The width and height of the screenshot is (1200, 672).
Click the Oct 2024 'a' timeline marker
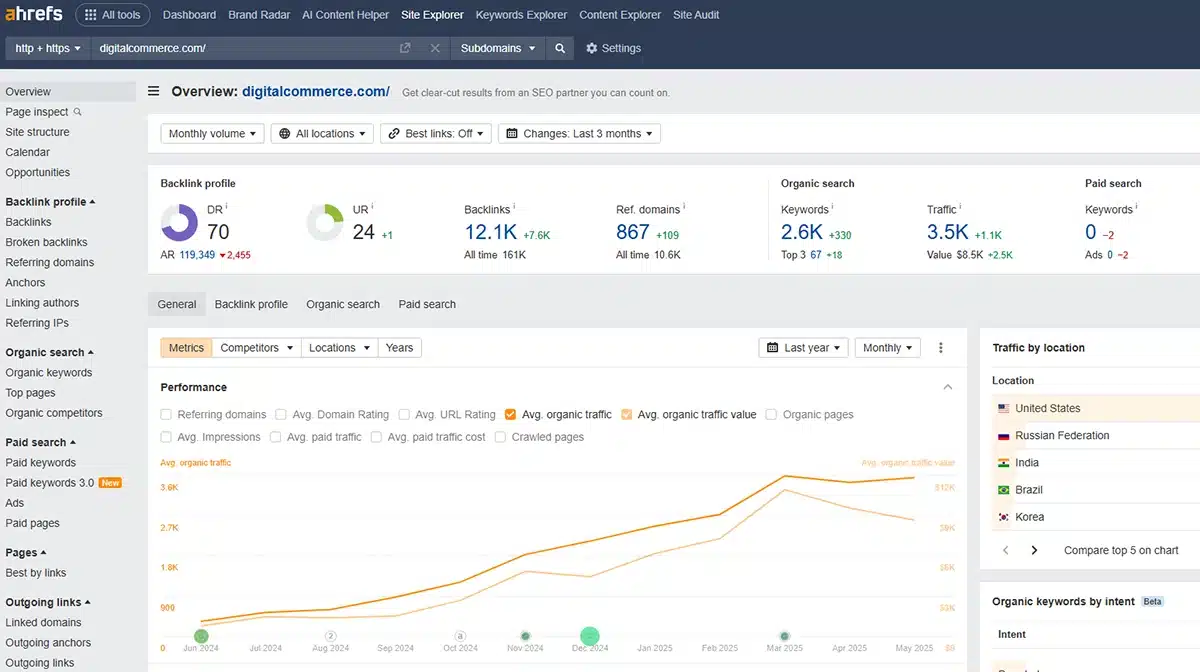(460, 635)
